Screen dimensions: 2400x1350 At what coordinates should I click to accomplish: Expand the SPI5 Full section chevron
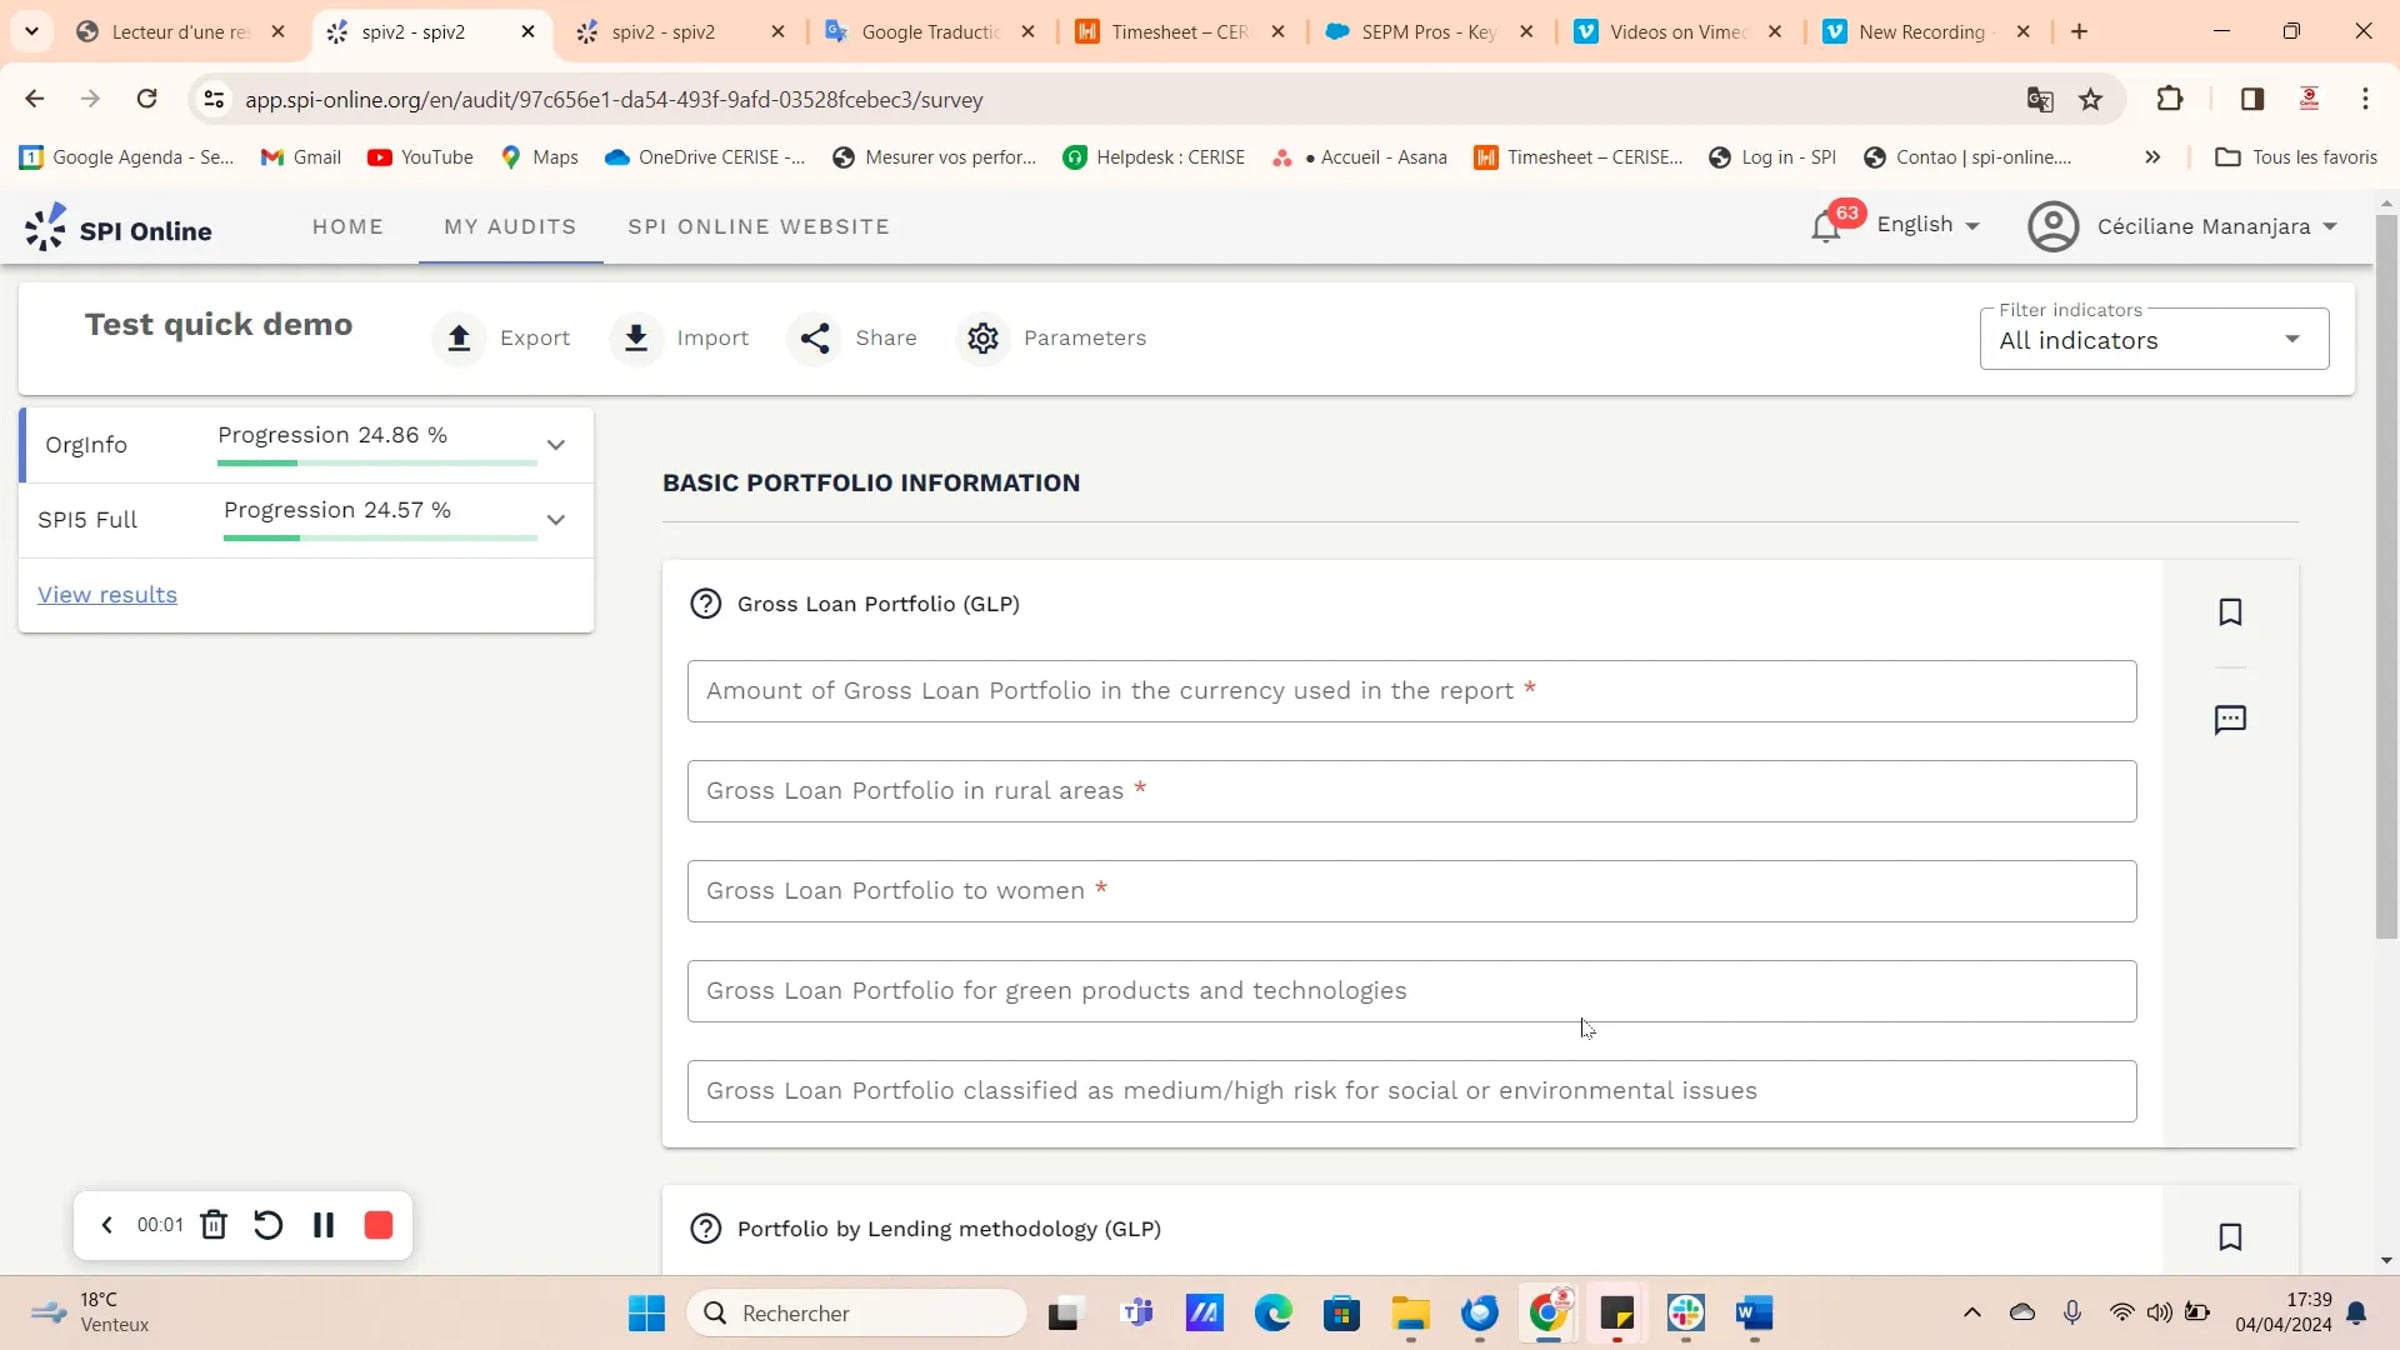point(556,520)
